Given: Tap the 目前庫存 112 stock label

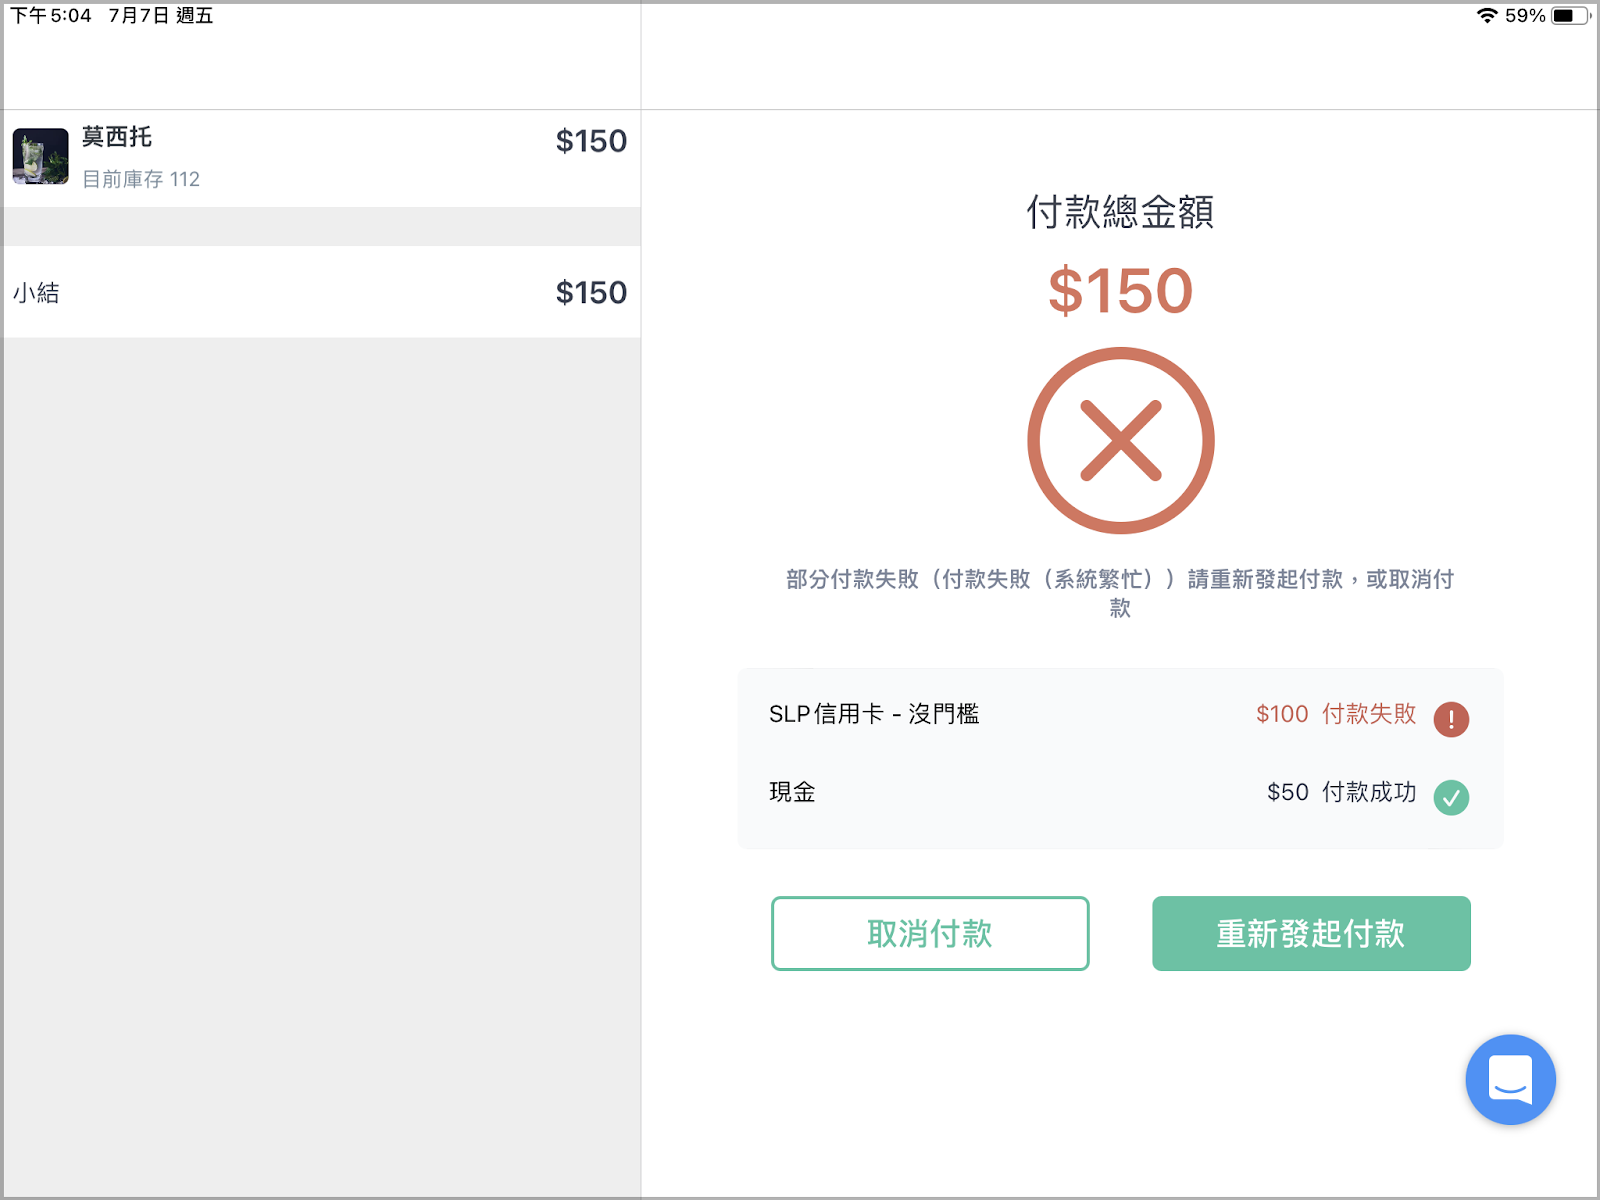Looking at the screenshot, I should click(x=141, y=179).
